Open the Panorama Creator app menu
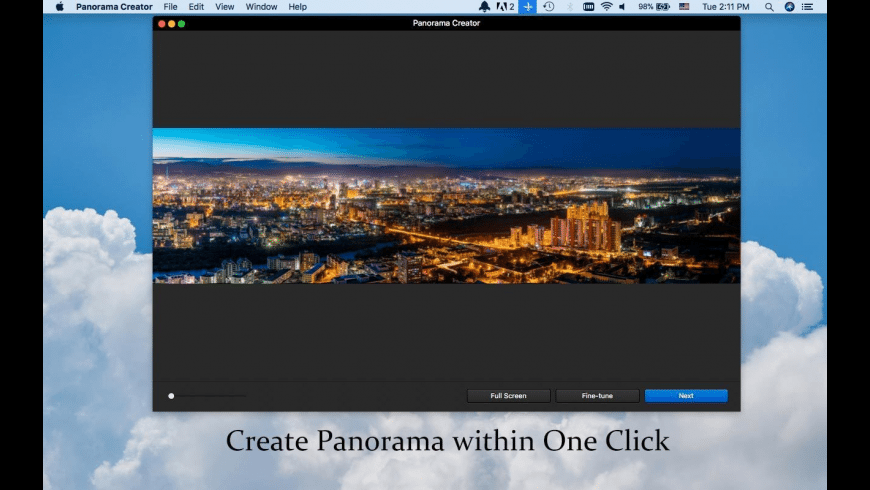The image size is (870, 490). (x=114, y=7)
